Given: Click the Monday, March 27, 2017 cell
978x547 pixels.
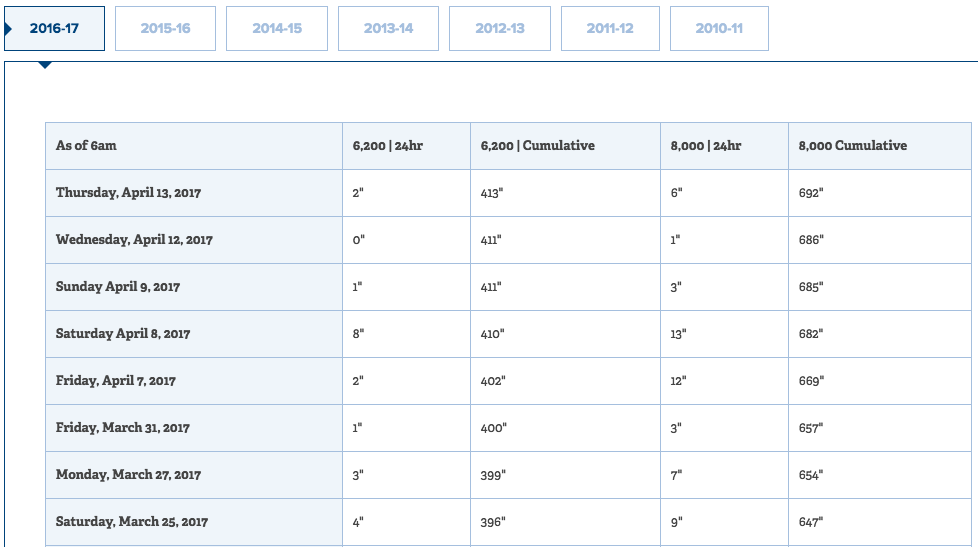Looking at the screenshot, I should coord(194,475).
